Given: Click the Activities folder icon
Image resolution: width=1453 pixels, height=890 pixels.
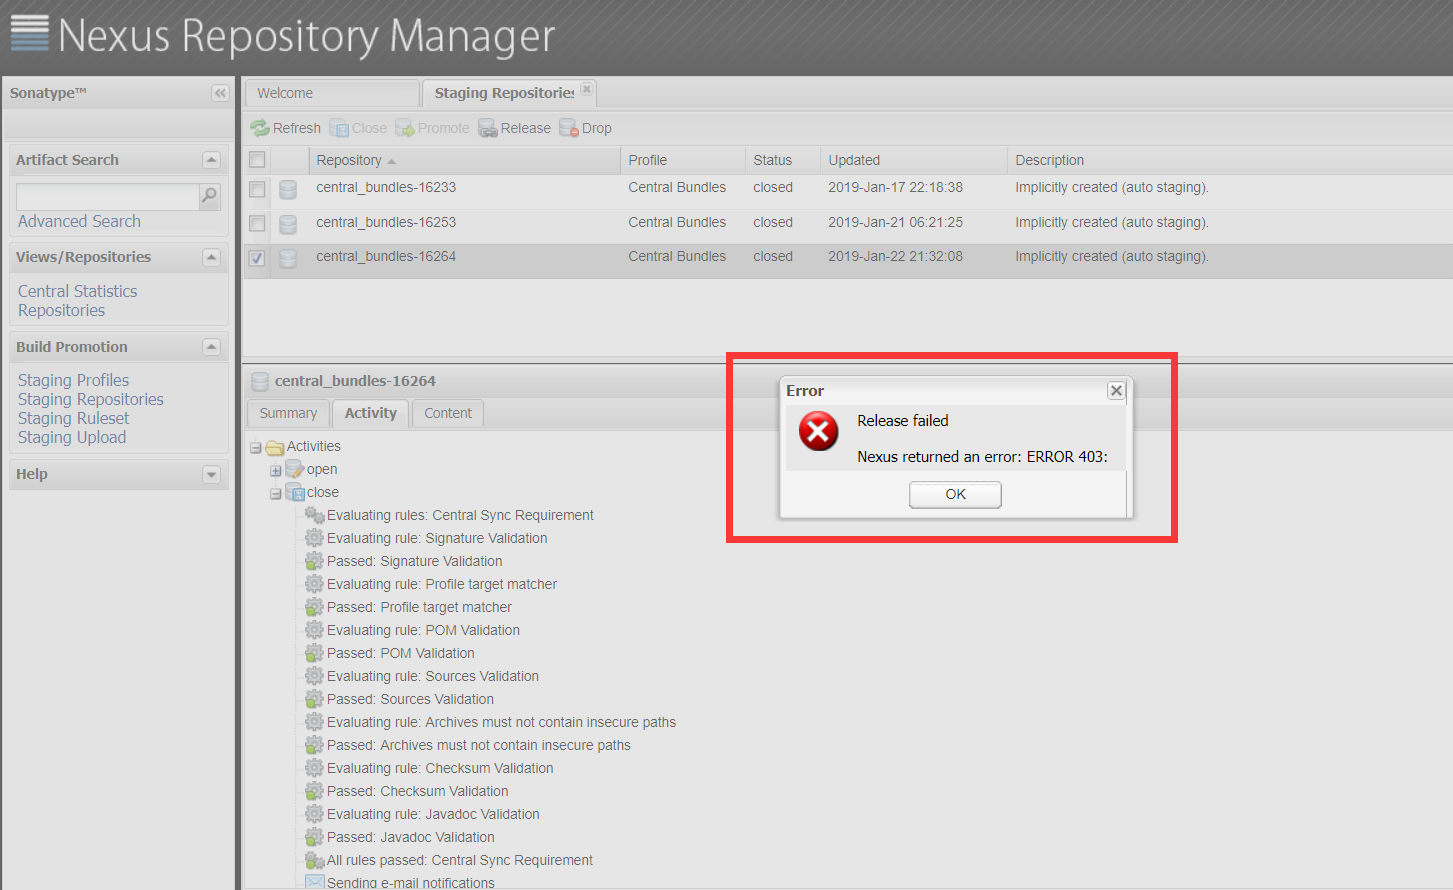Looking at the screenshot, I should coord(275,447).
